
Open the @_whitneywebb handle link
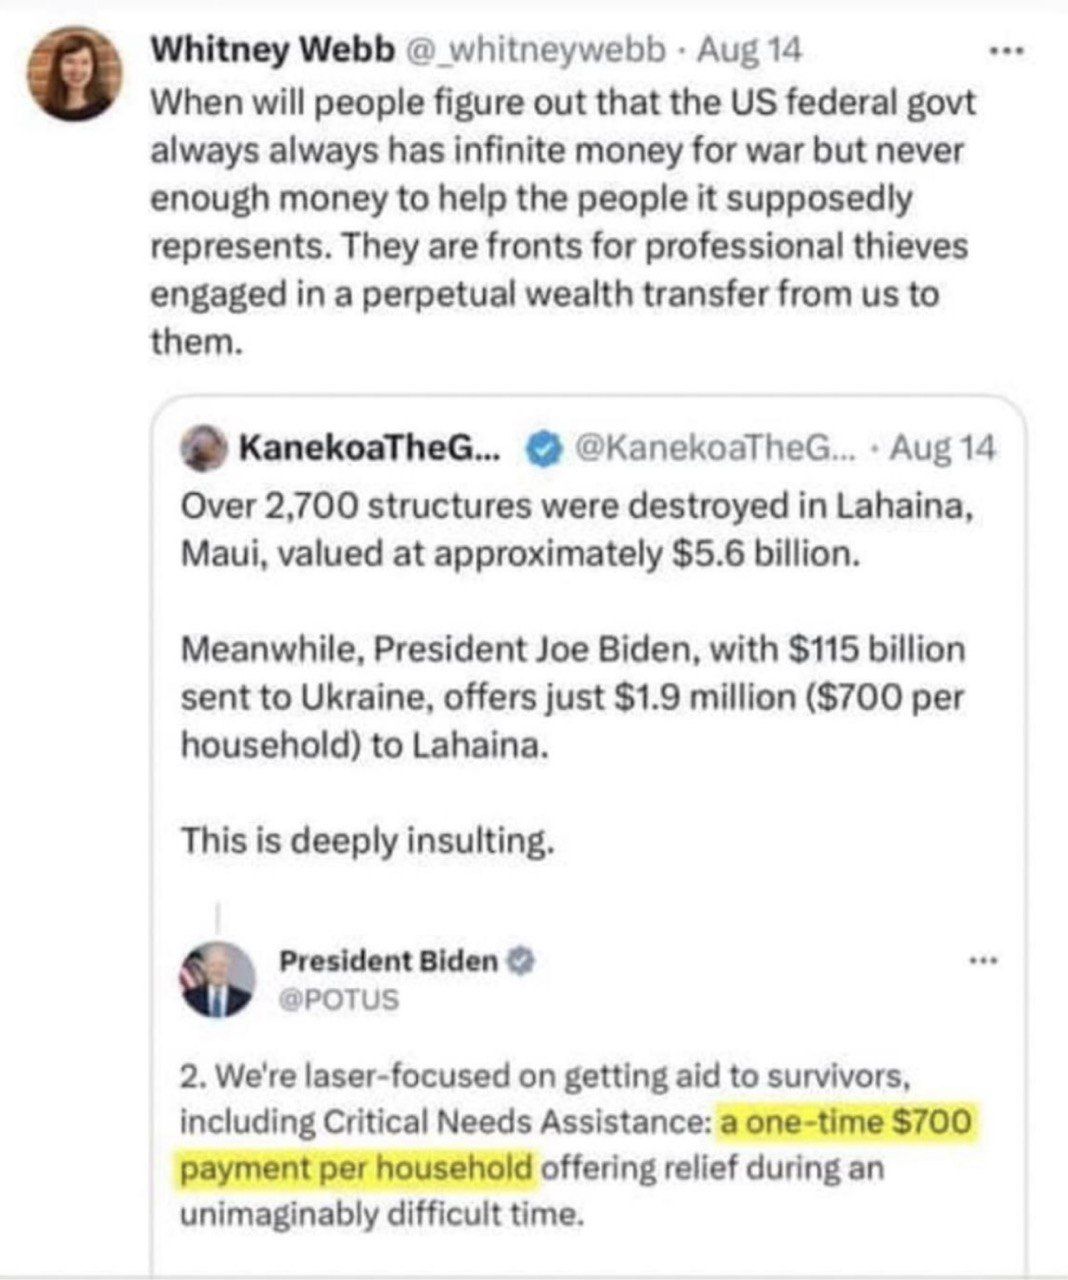533,49
